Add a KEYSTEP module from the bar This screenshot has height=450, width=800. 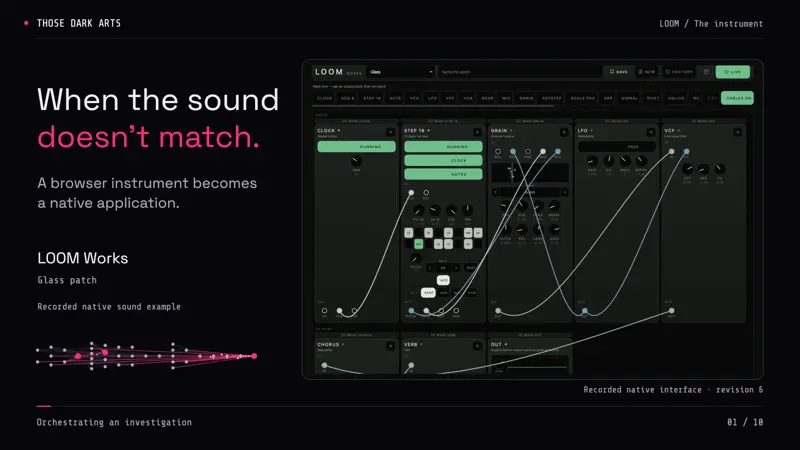(552, 98)
